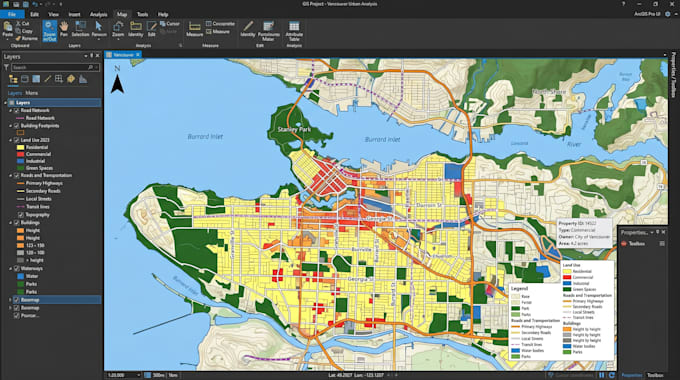Collapse the Land Use 2023 group

11,140
